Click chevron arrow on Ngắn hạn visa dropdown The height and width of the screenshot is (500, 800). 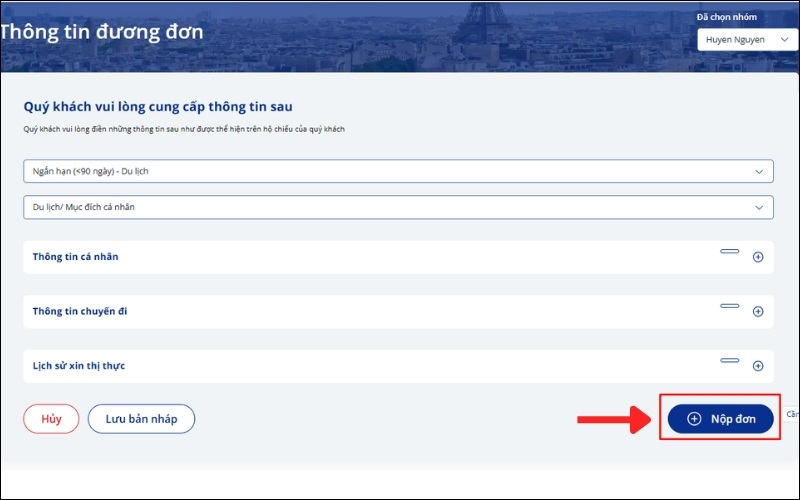pyautogui.click(x=758, y=171)
